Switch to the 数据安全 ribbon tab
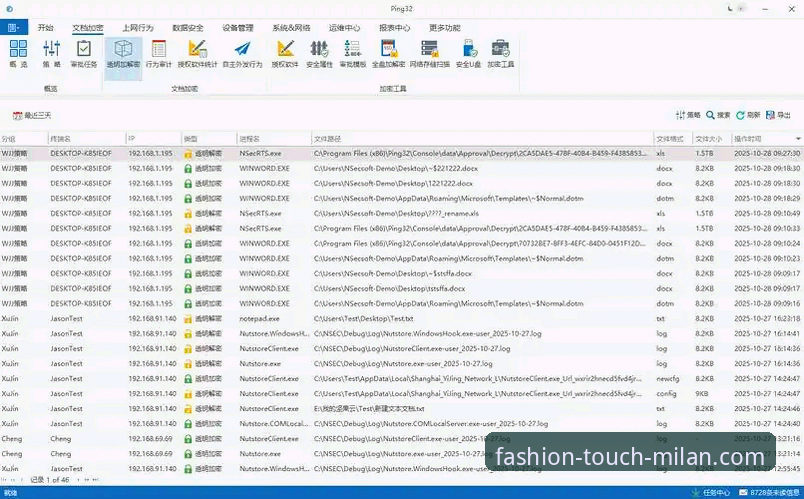 click(x=188, y=28)
